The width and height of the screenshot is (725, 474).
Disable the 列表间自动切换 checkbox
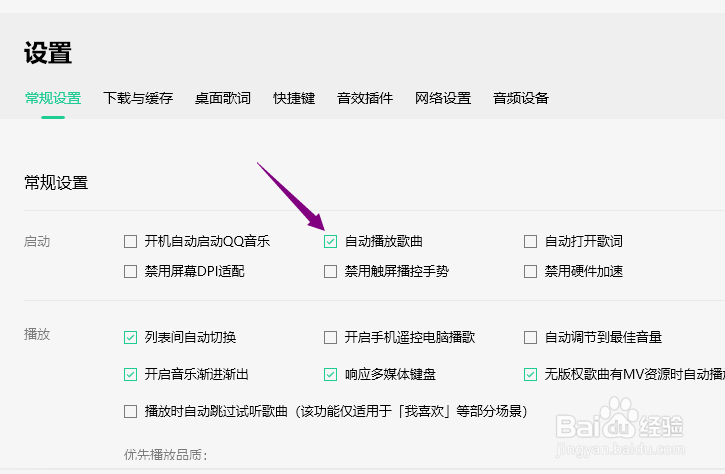click(130, 337)
